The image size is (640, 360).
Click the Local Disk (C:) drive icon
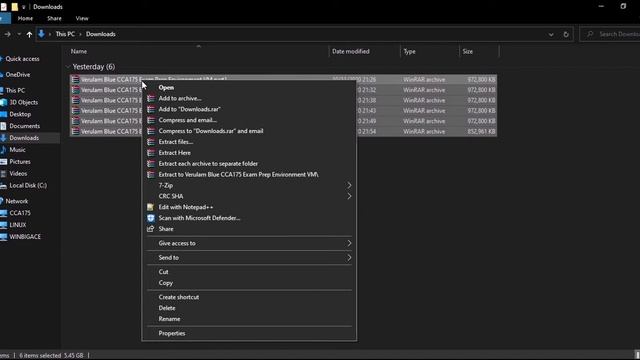[x=4, y=186]
